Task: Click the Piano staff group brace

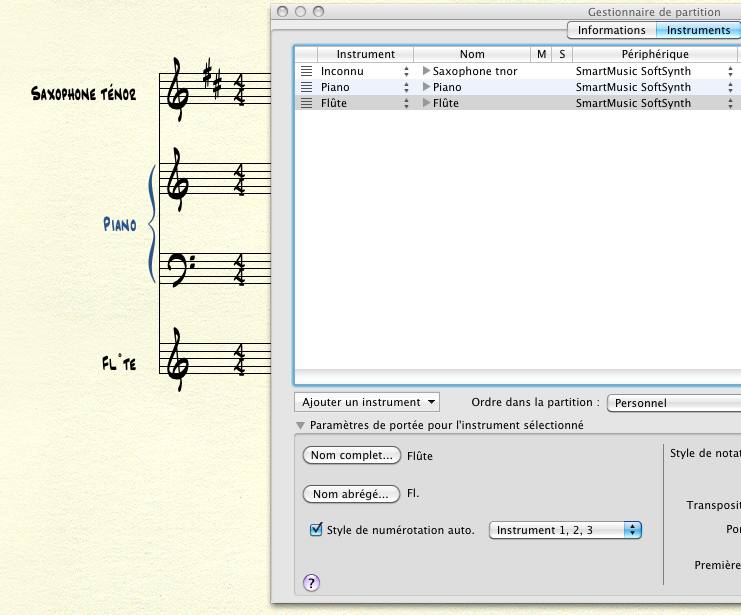Action: coord(152,224)
